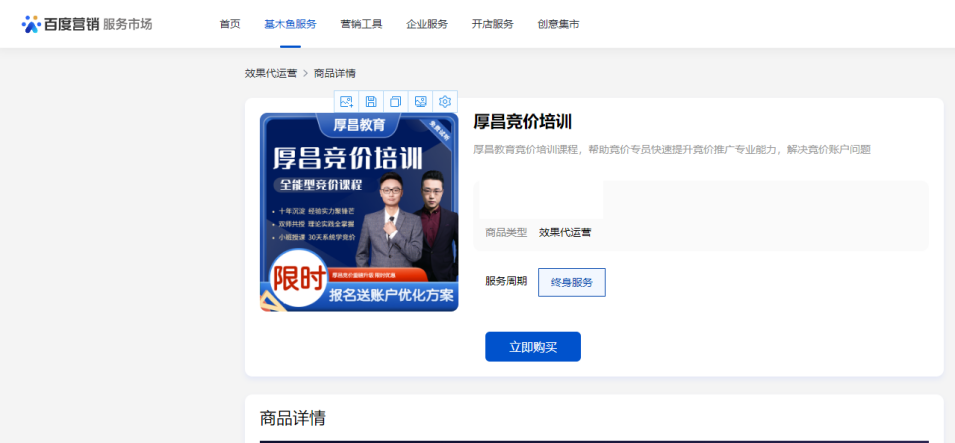The image size is (955, 443).
Task: Click the 厚昌竞价培训 product cover image
Action: (359, 212)
